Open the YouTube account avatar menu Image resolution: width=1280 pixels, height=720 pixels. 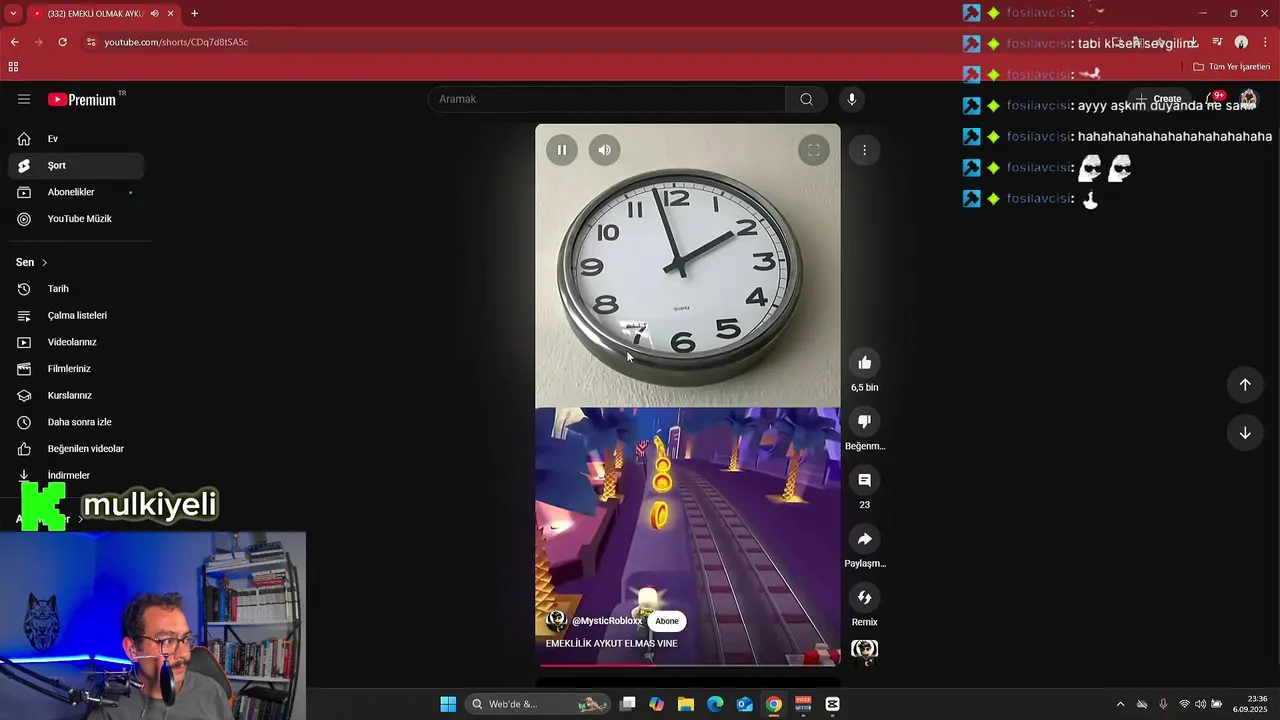point(1248,100)
